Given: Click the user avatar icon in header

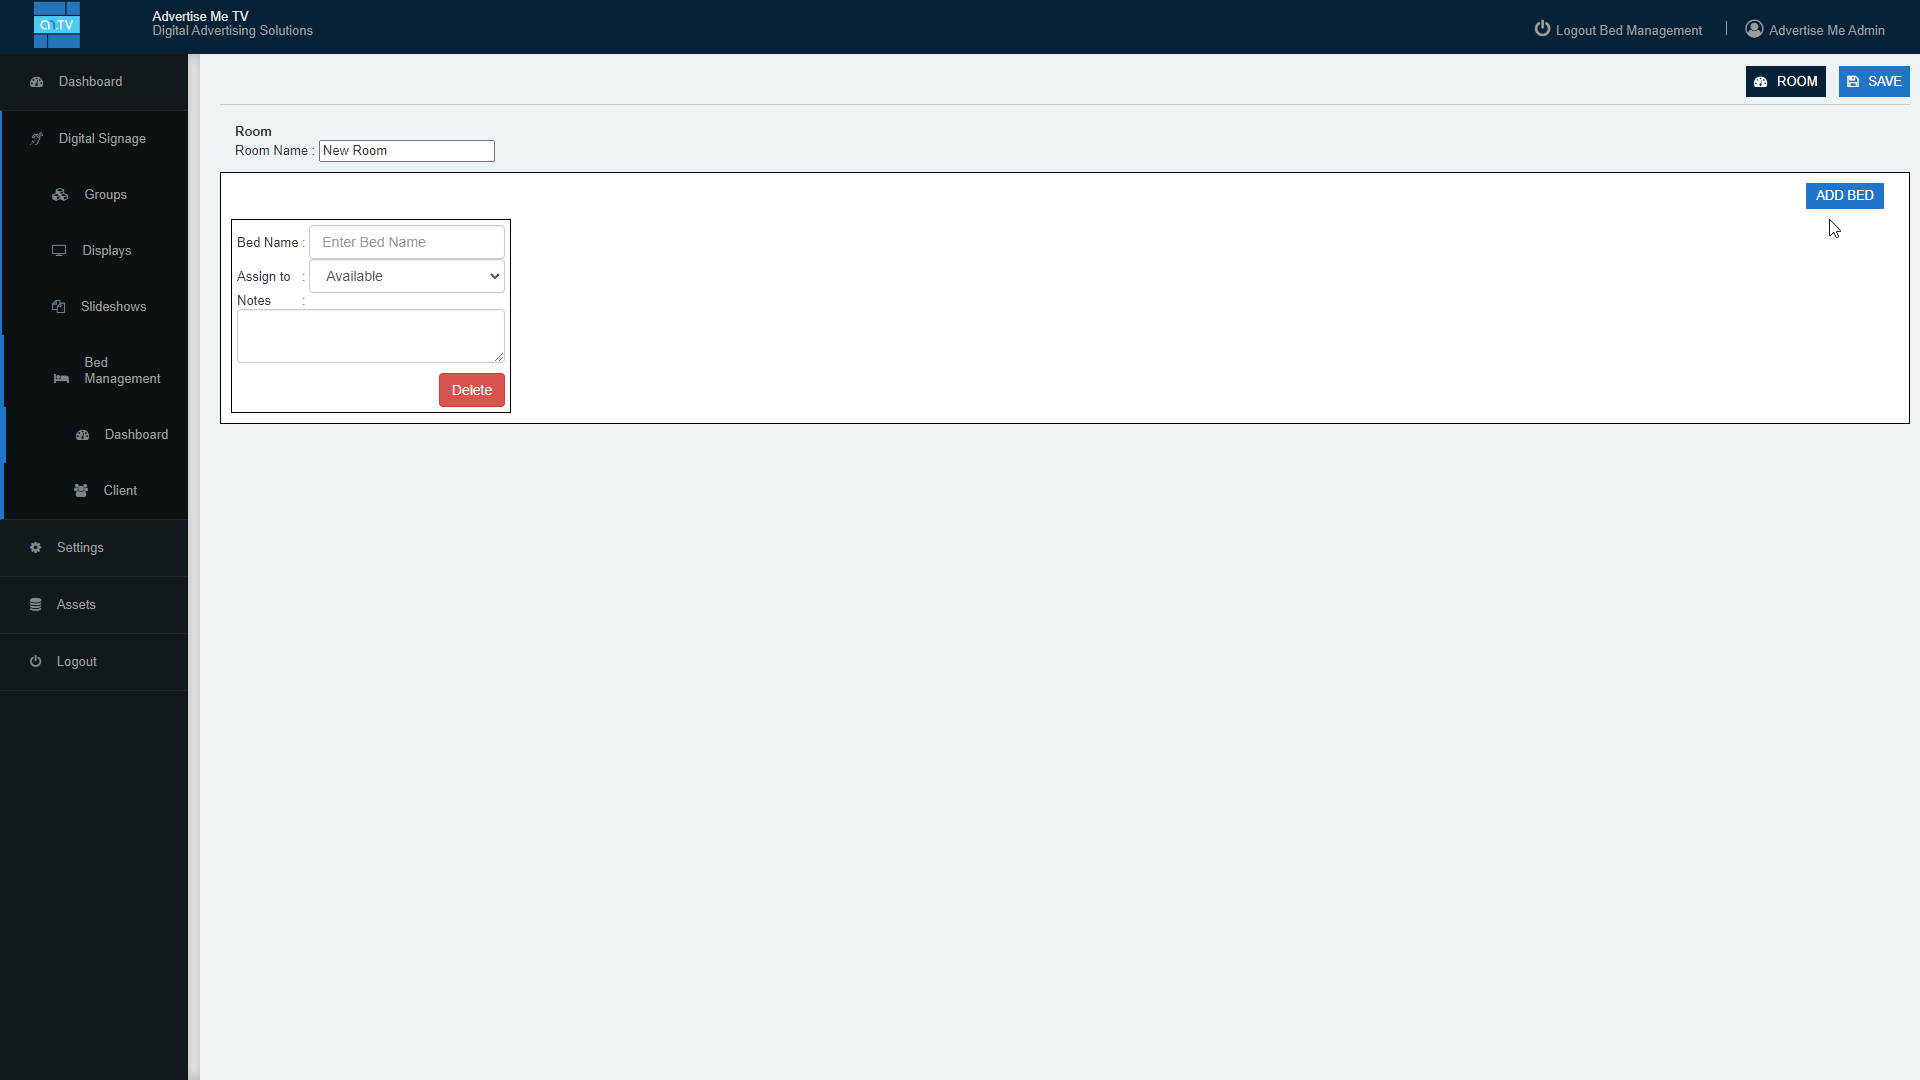Looking at the screenshot, I should (1754, 29).
